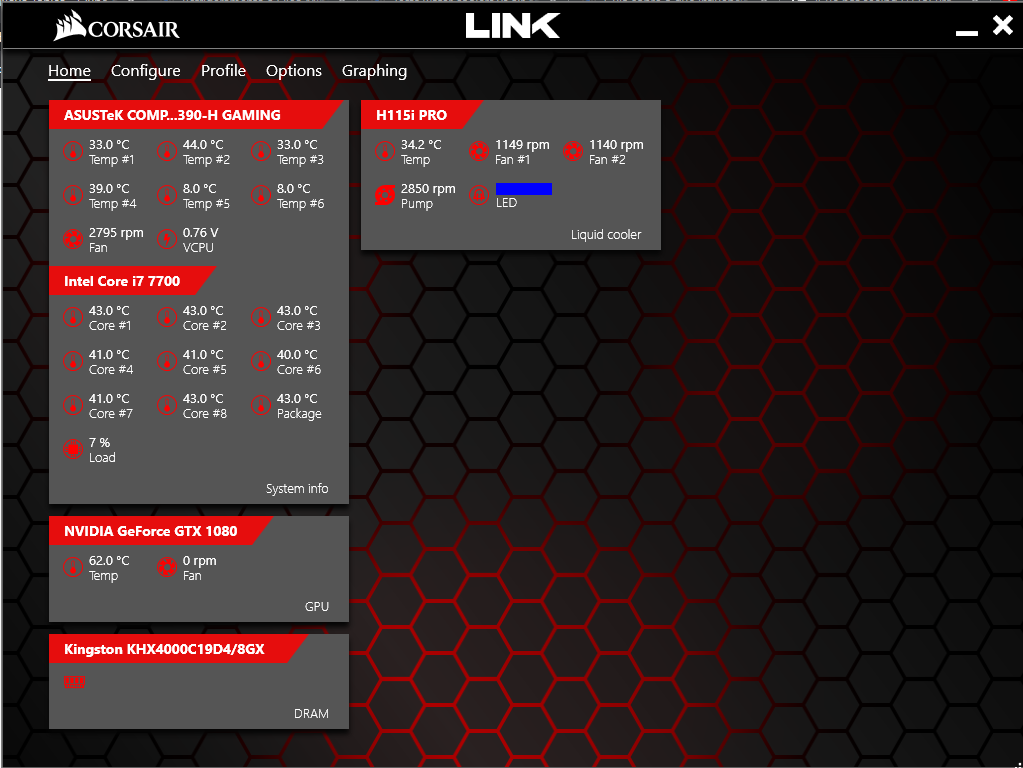Click the Temp #3 thermometer icon

(x=260, y=151)
